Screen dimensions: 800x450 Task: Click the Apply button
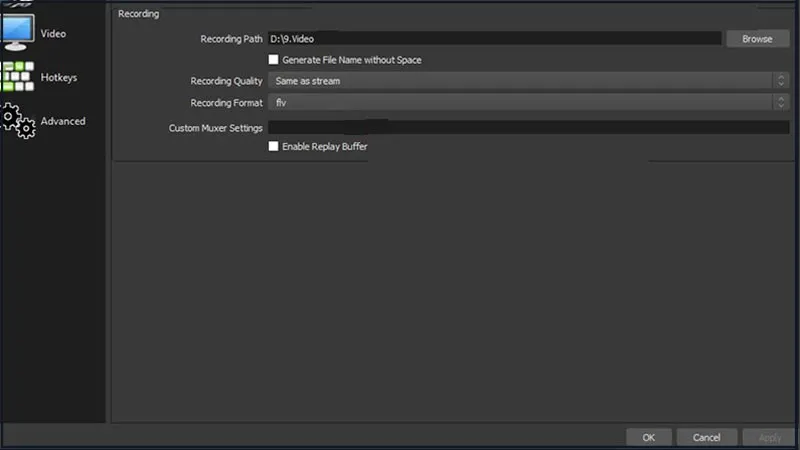coord(769,438)
